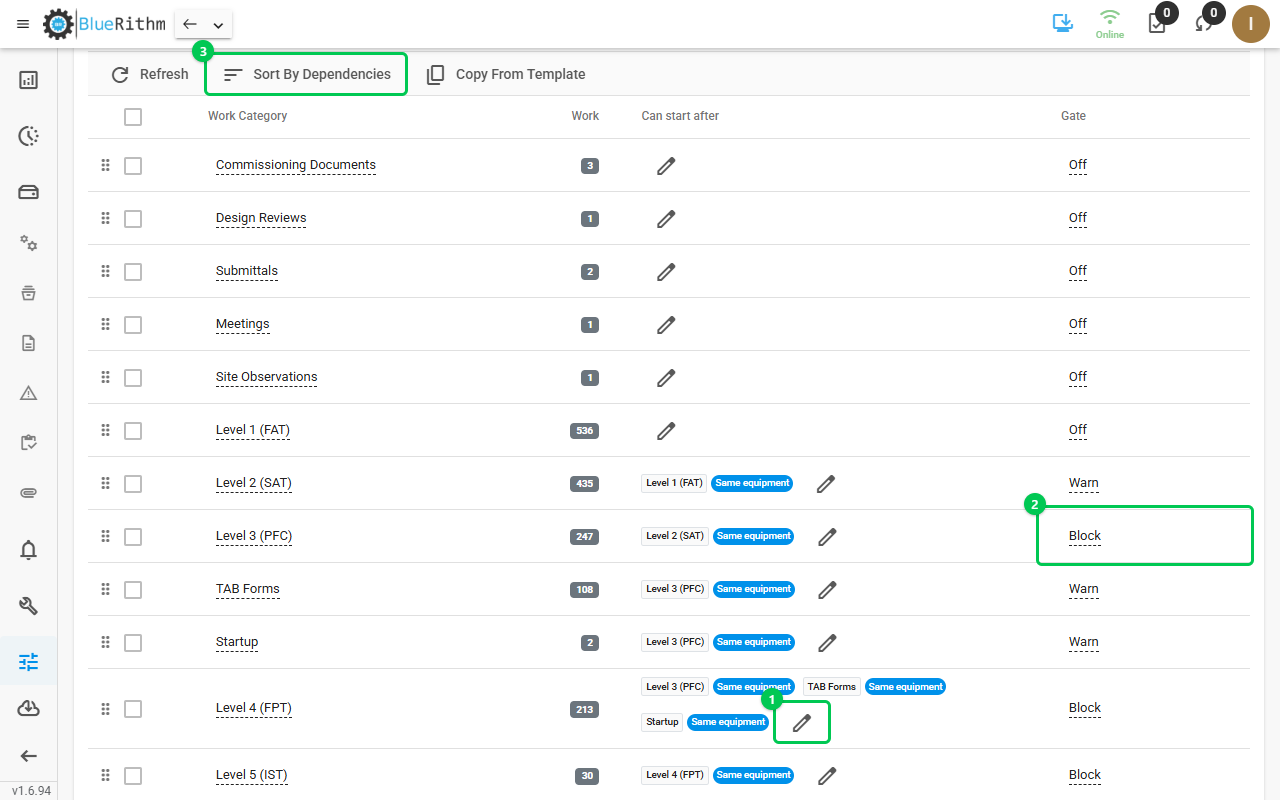
Task: Click the Work Category column header
Action: pos(247,116)
